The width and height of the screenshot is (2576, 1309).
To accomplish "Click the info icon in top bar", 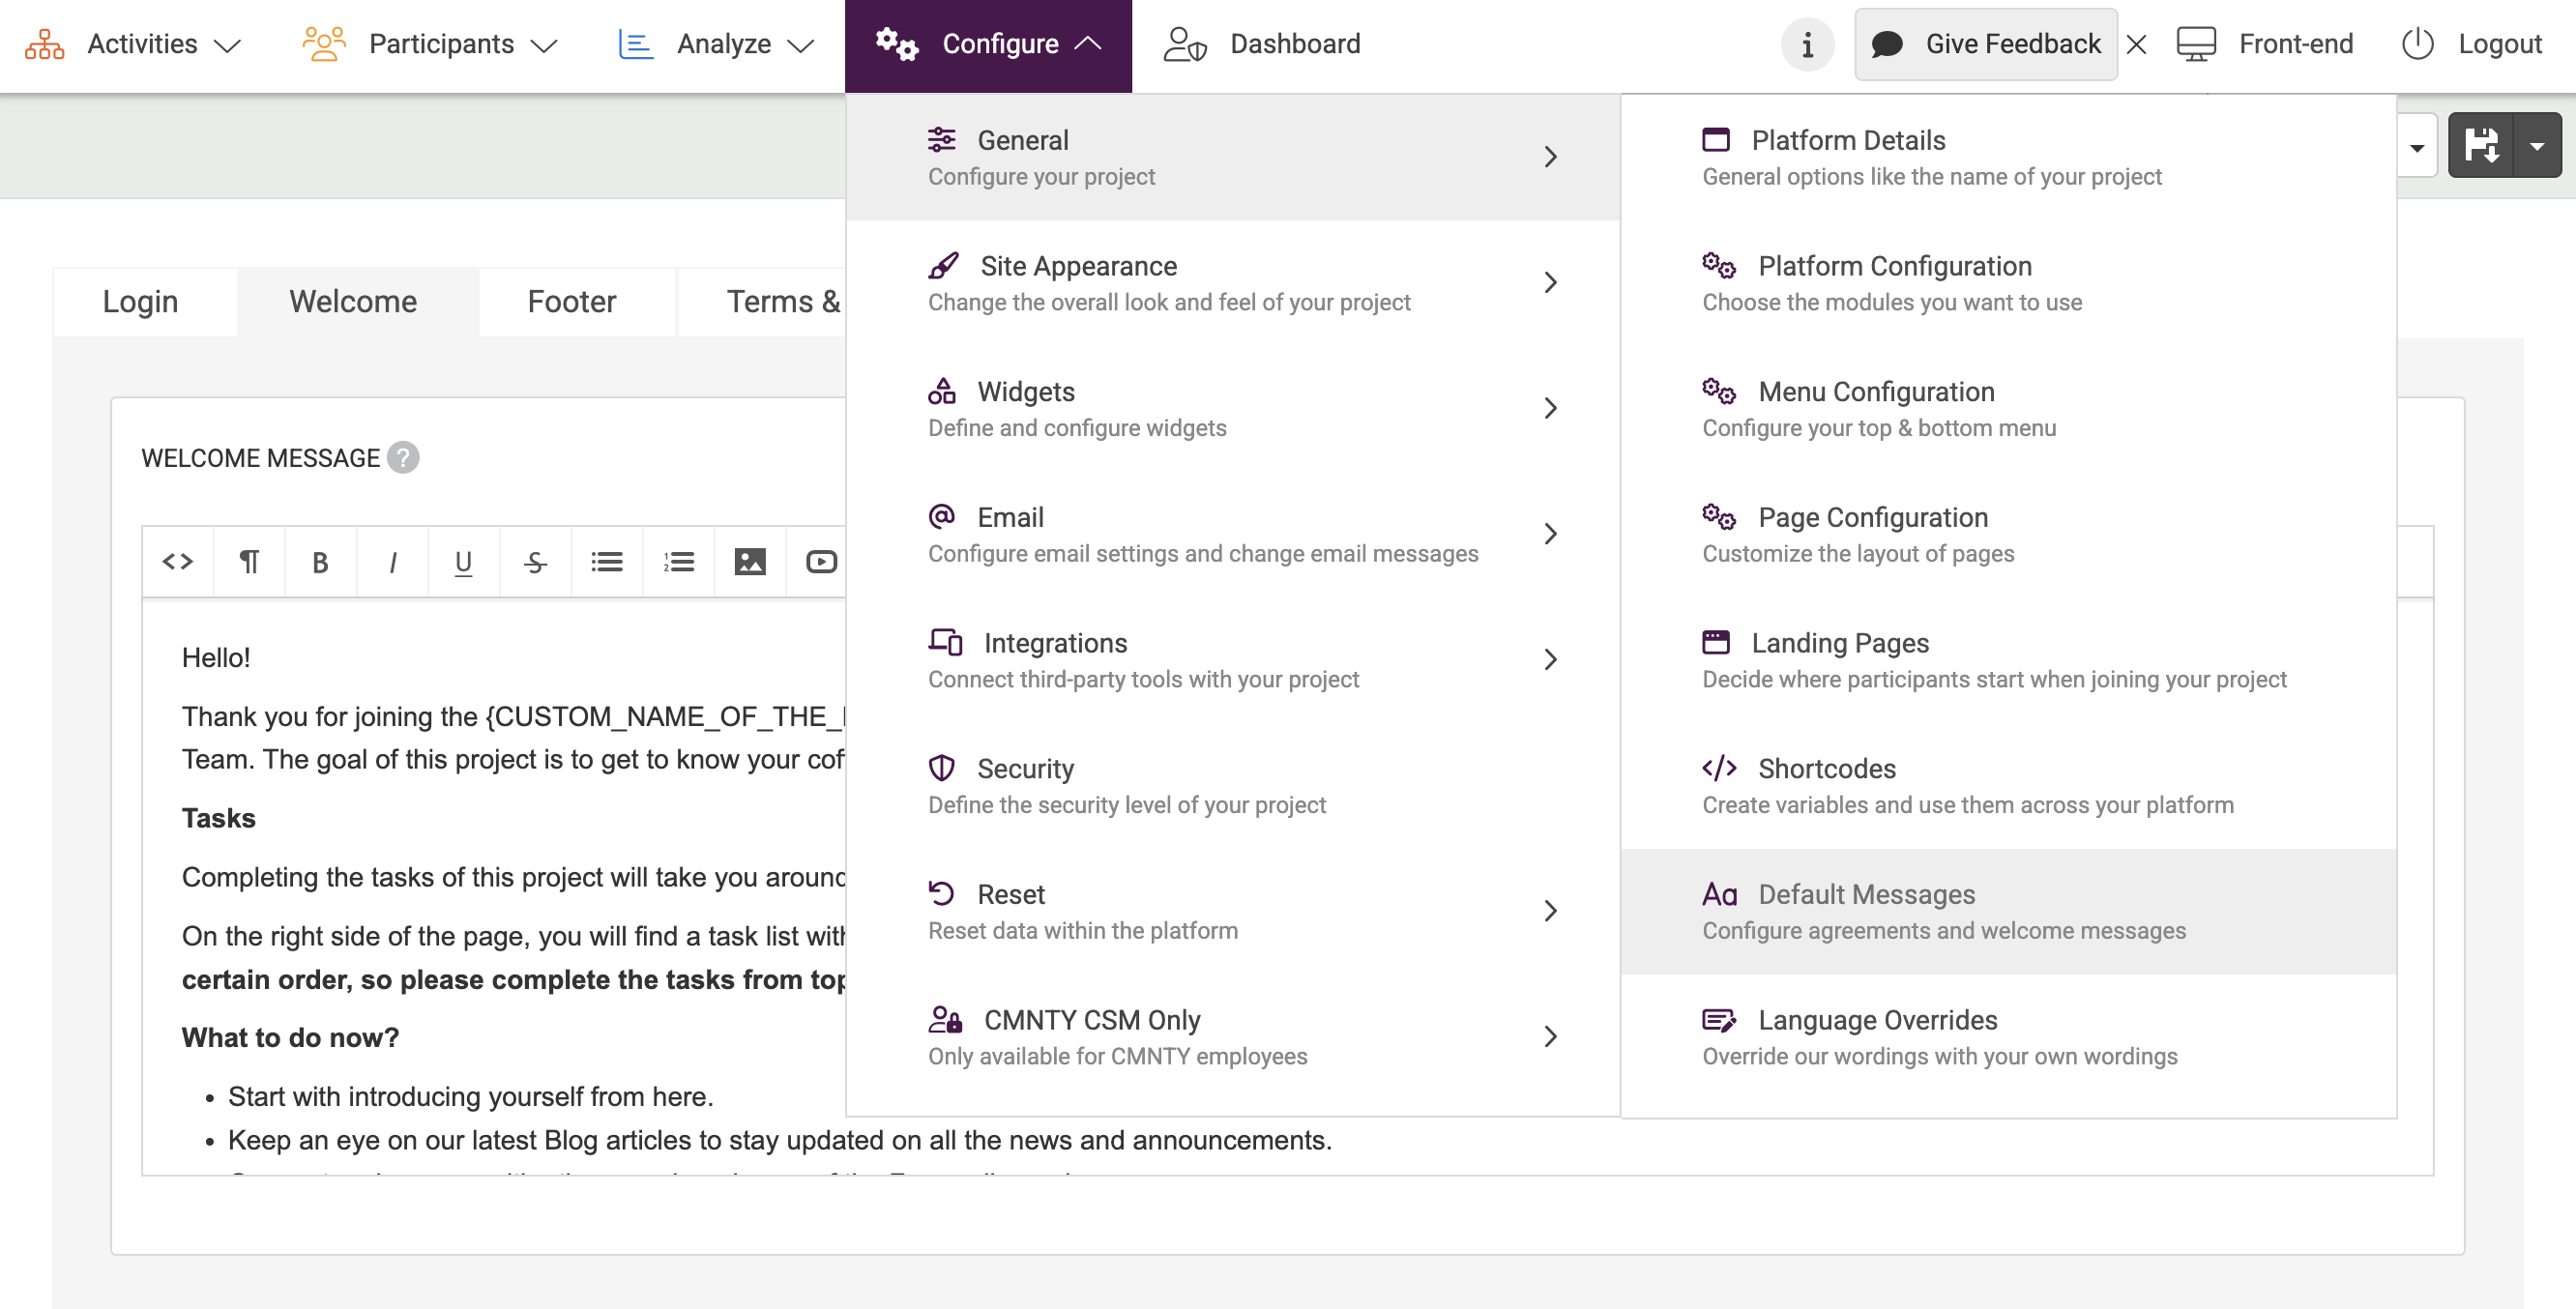I will 1806,44.
